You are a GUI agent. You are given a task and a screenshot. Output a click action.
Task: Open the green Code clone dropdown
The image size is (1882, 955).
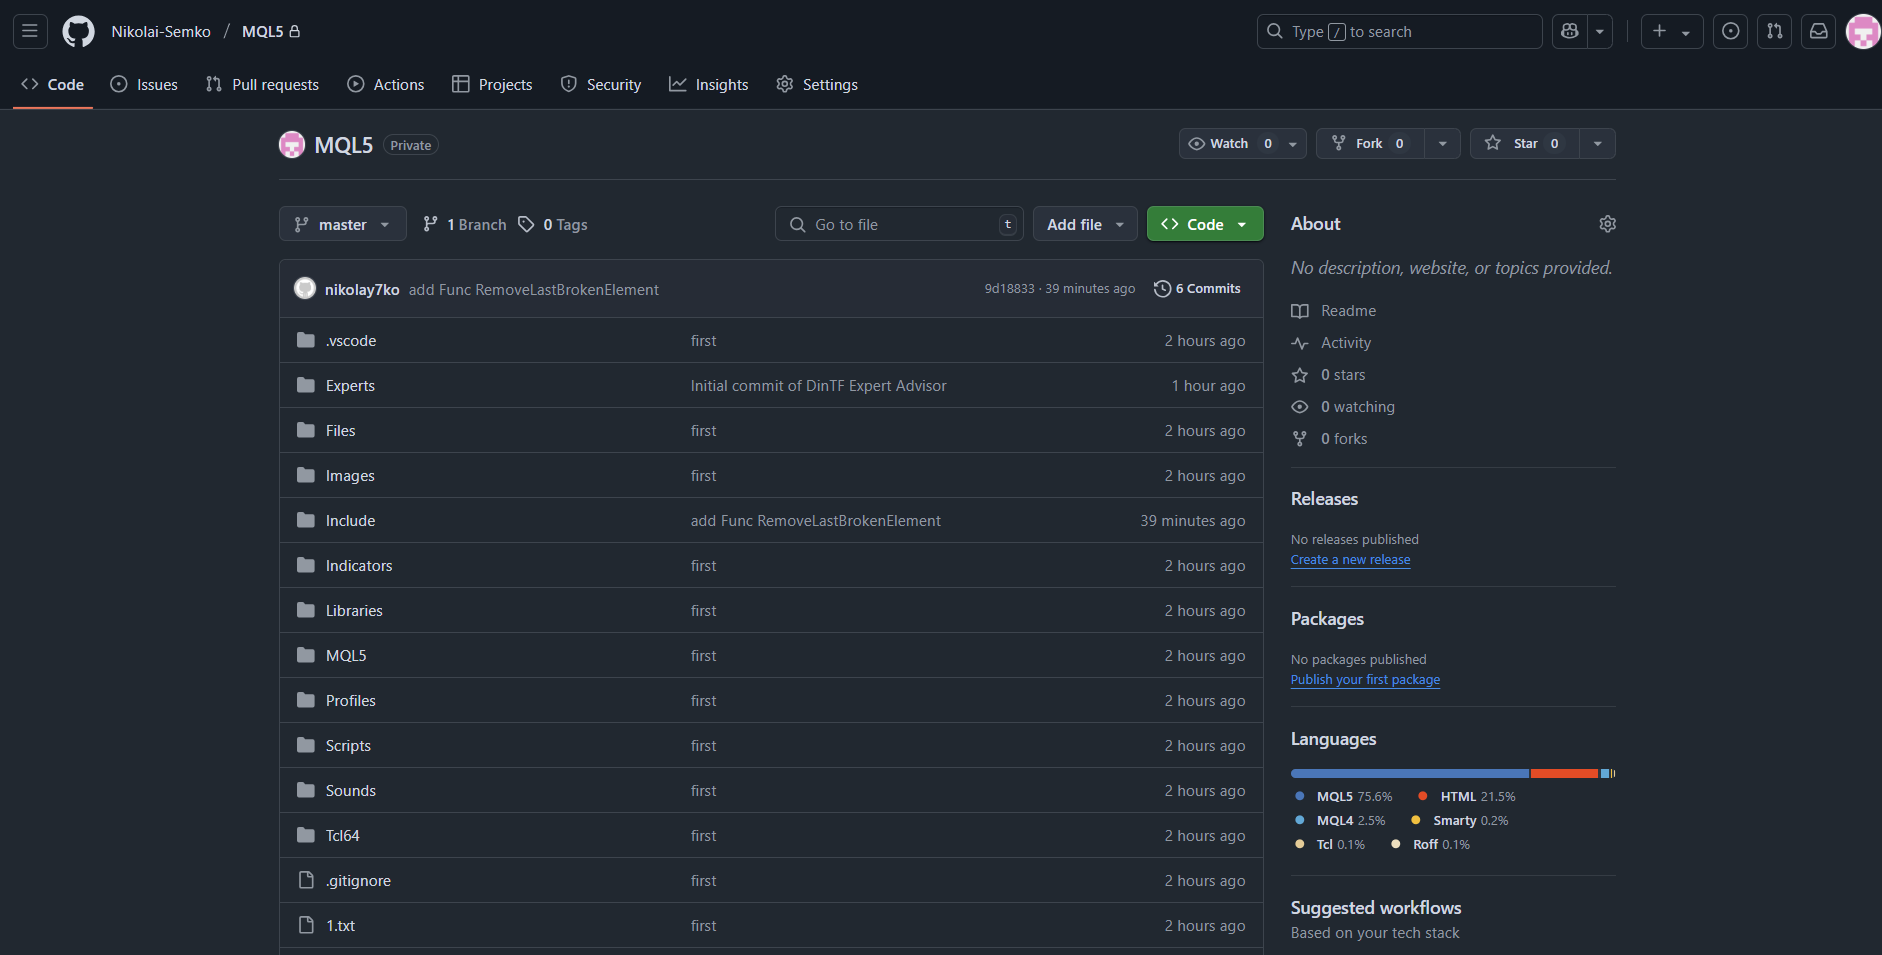[x=1205, y=224]
